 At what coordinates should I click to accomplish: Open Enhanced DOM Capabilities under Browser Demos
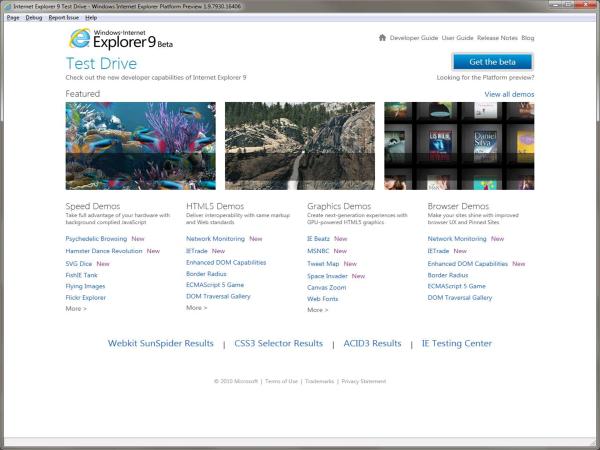(x=468, y=264)
